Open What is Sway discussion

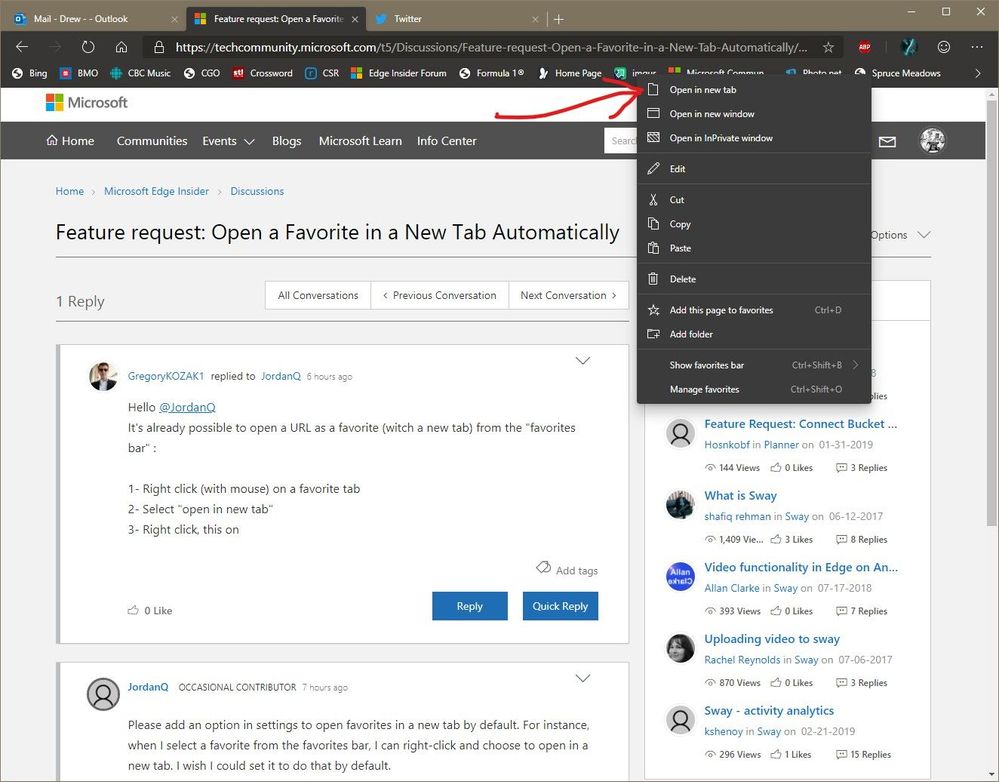click(740, 496)
